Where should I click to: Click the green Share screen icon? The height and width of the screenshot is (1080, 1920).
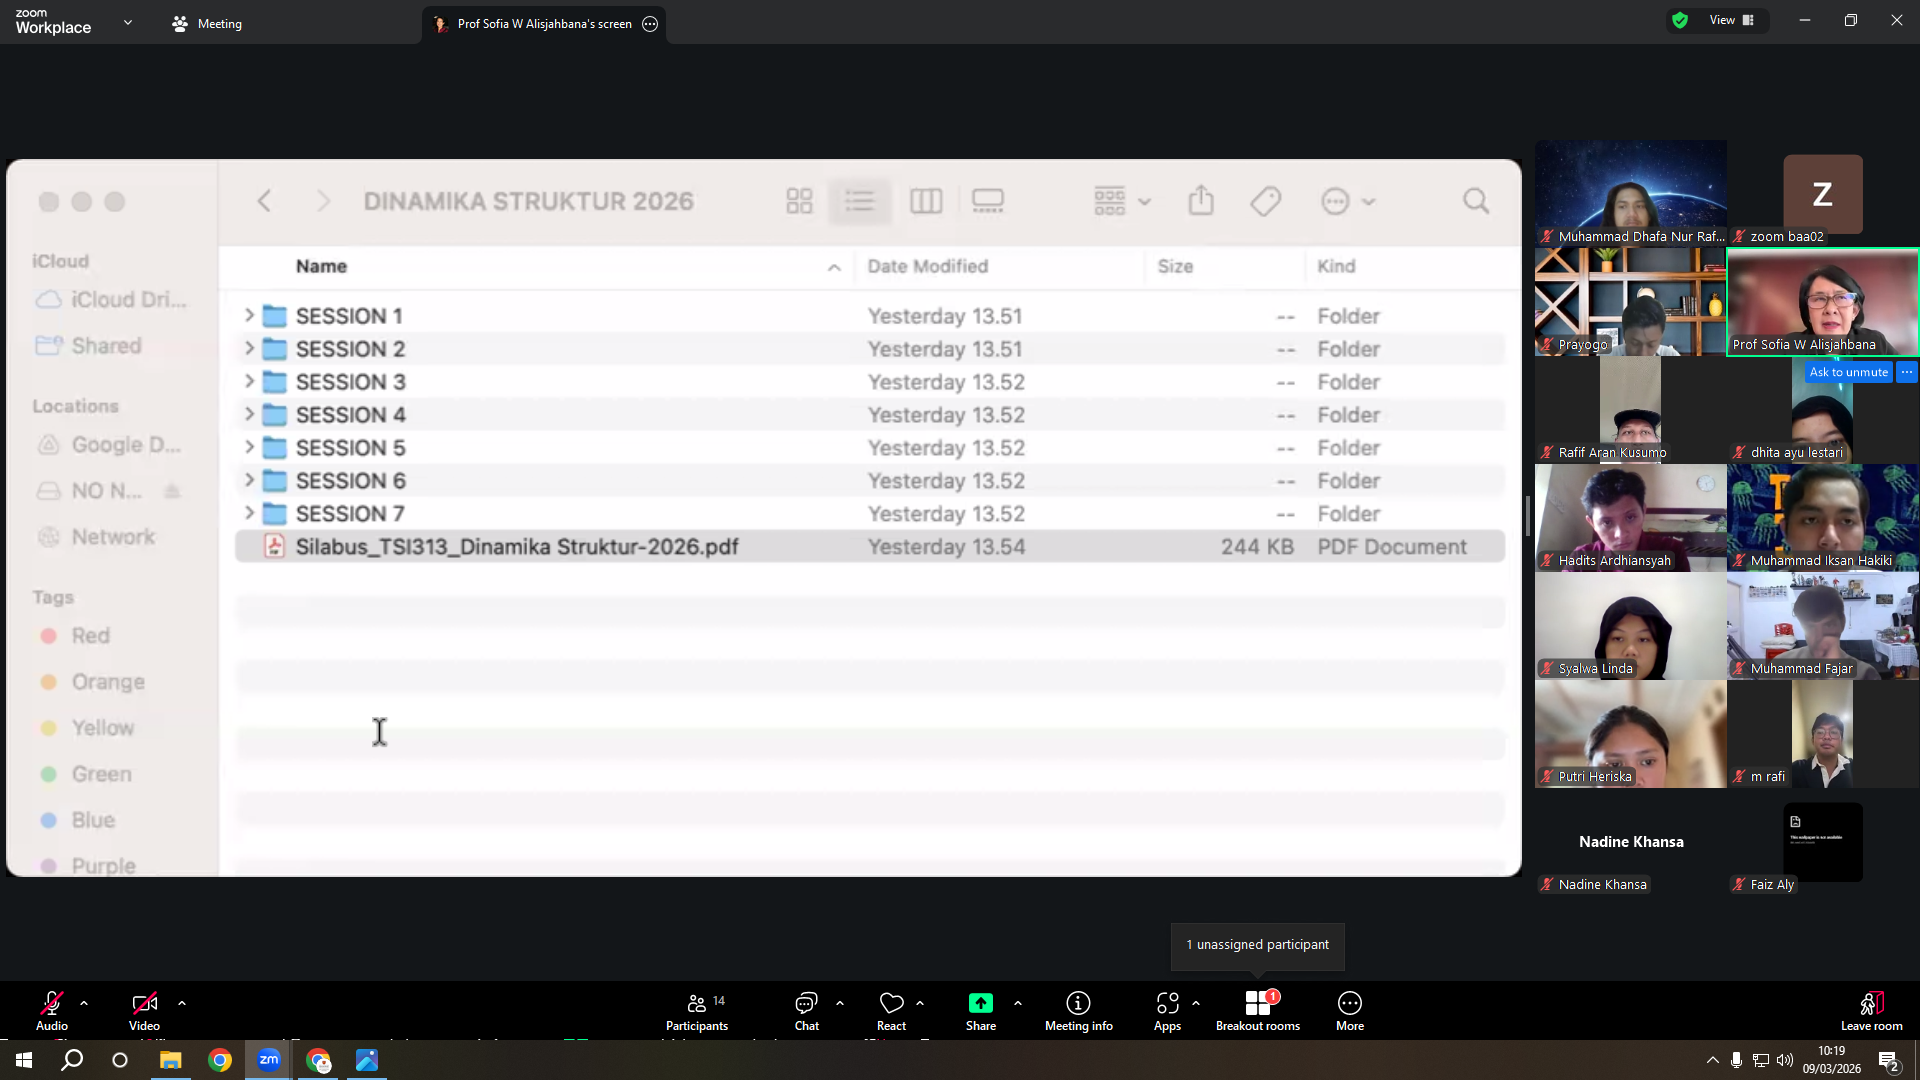[x=980, y=1003]
